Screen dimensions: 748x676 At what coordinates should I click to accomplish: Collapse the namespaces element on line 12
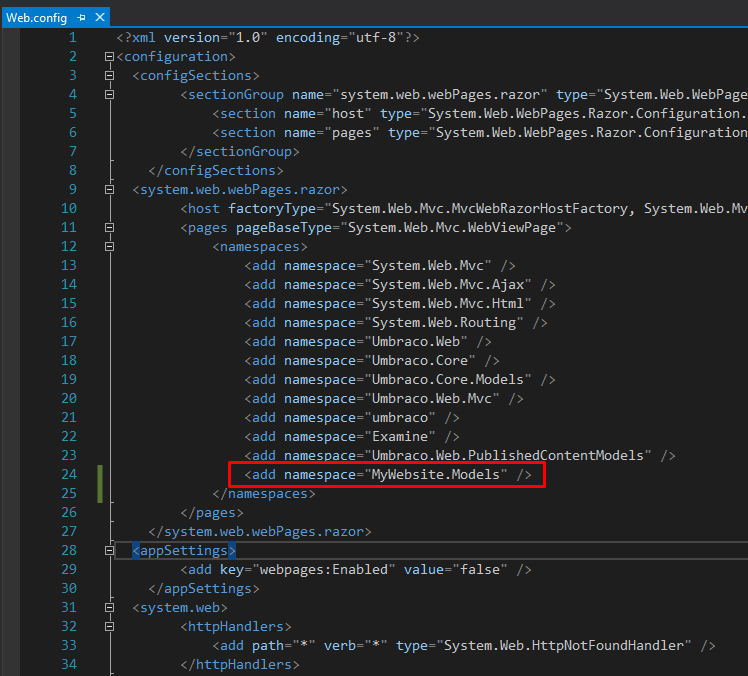pos(109,247)
